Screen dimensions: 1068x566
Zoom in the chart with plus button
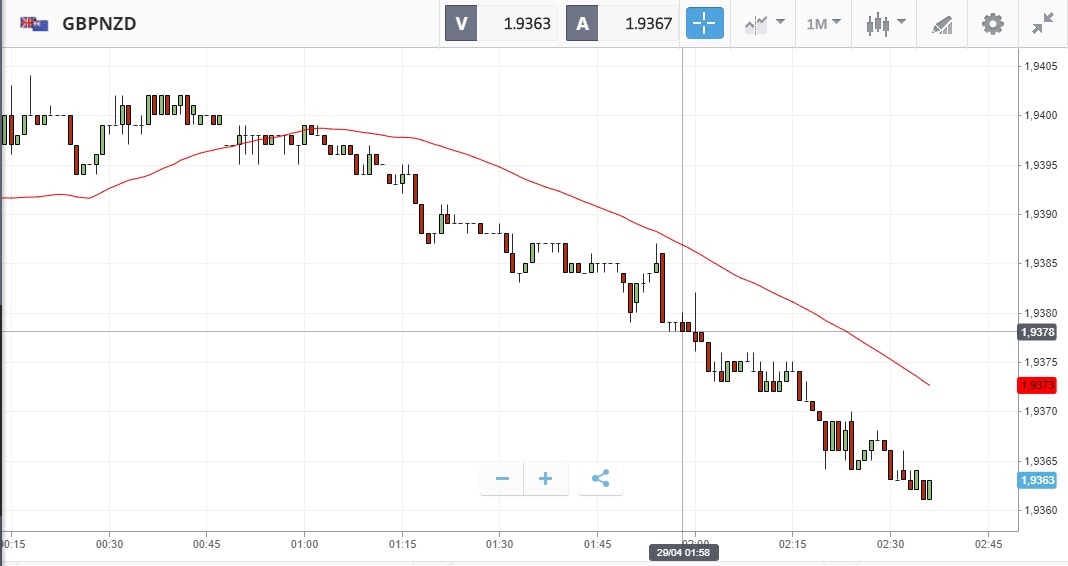(546, 479)
